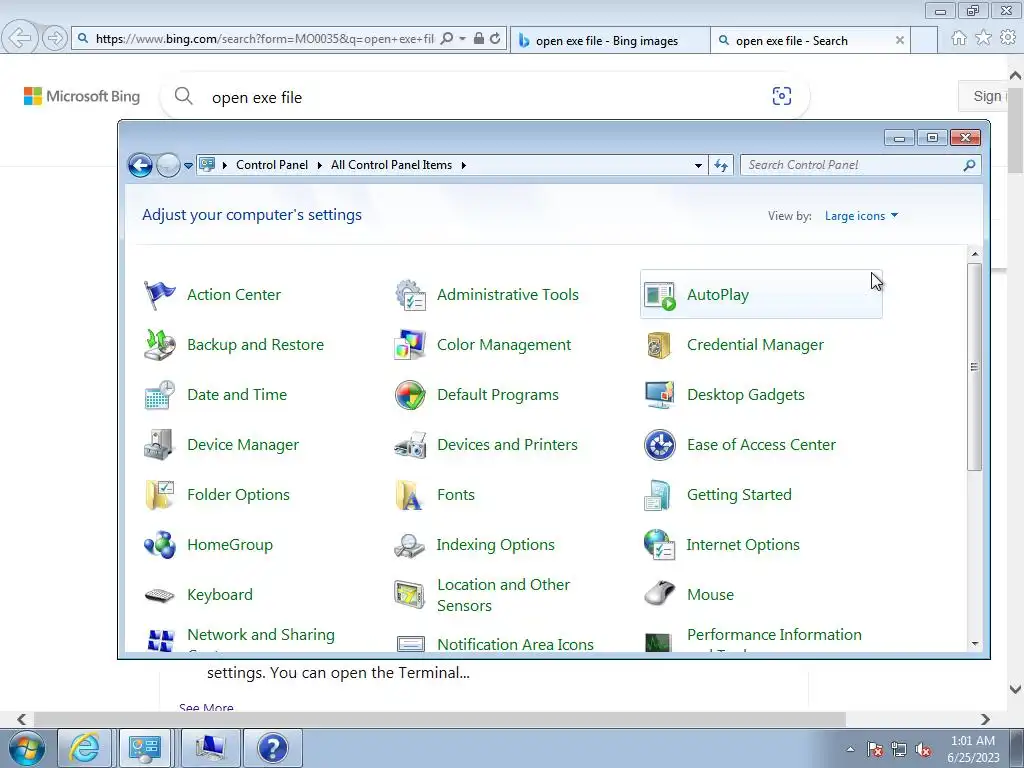The height and width of the screenshot is (768, 1024).
Task: Open the IE address bar search dropdown arrow
Action: tap(462, 39)
